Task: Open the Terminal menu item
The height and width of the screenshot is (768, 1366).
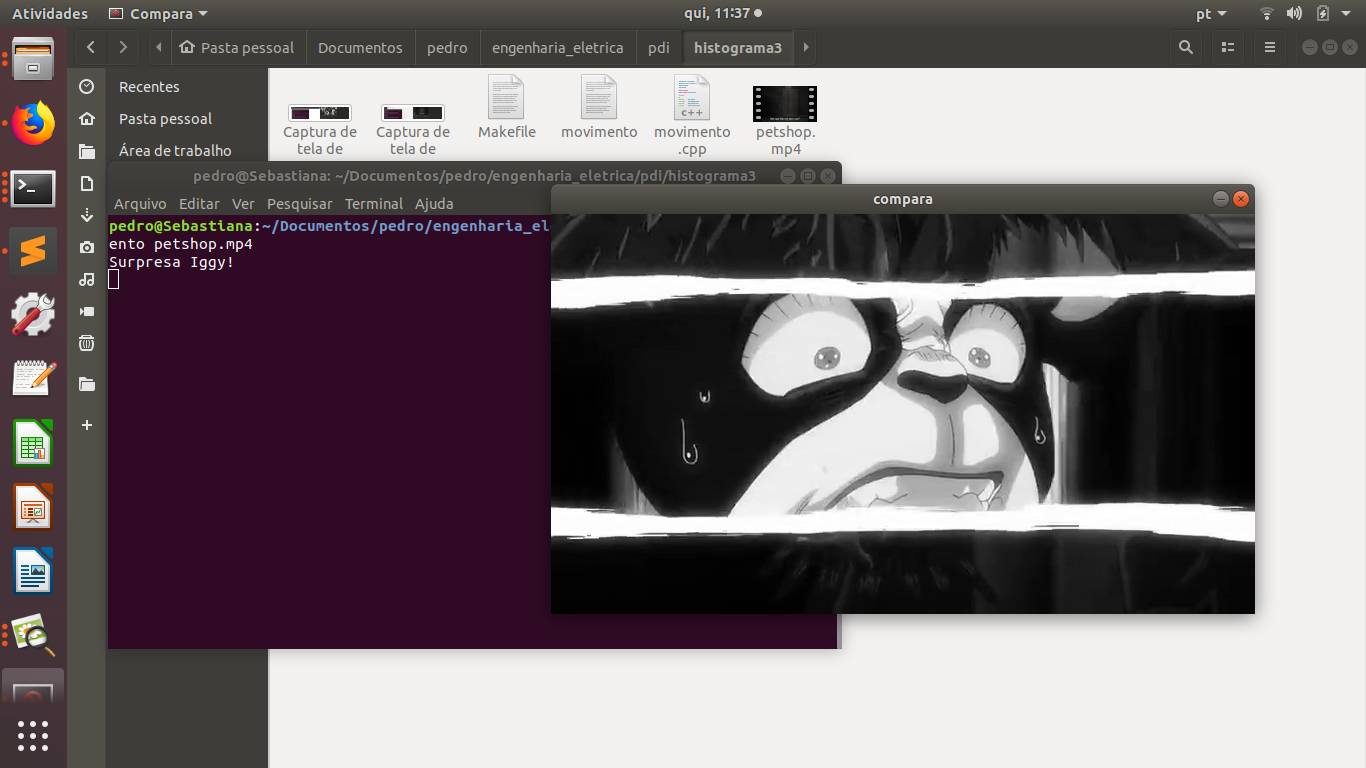Action: (x=374, y=203)
